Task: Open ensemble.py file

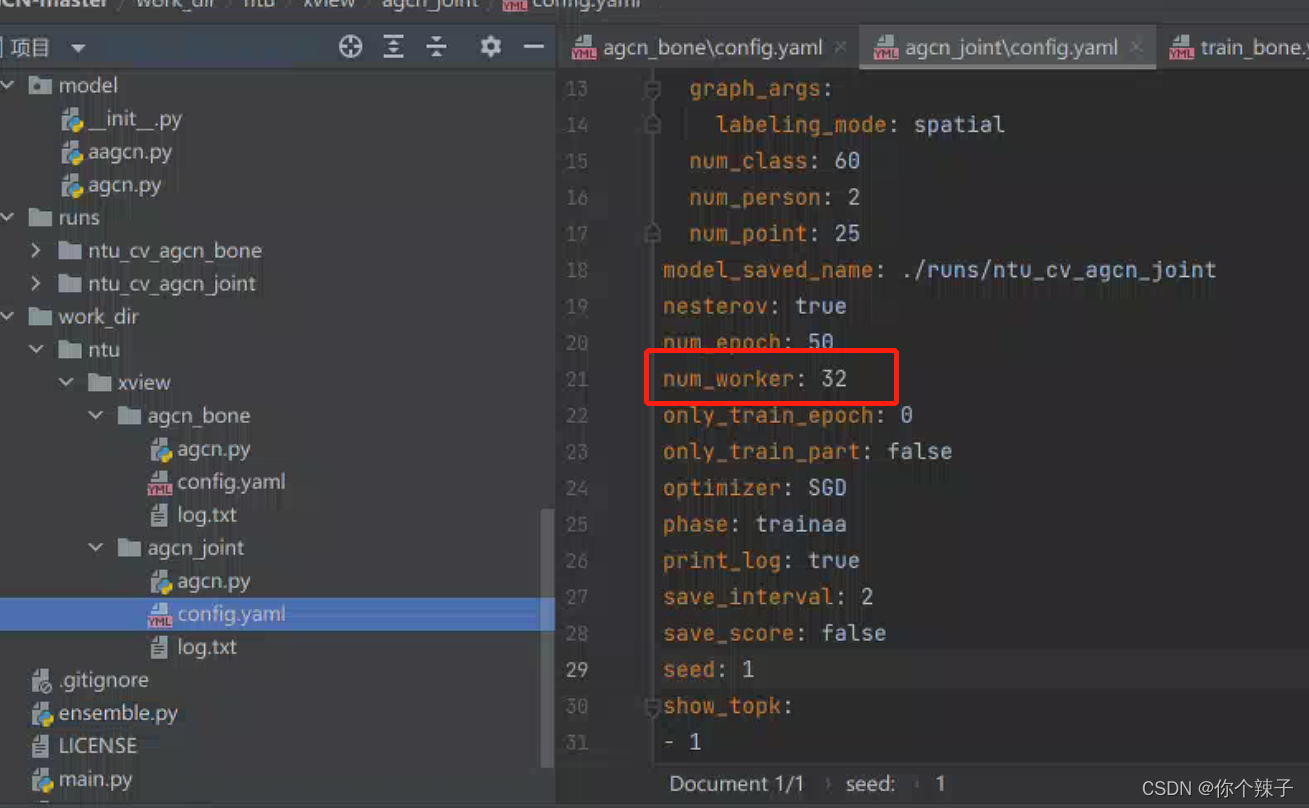Action: (x=104, y=713)
